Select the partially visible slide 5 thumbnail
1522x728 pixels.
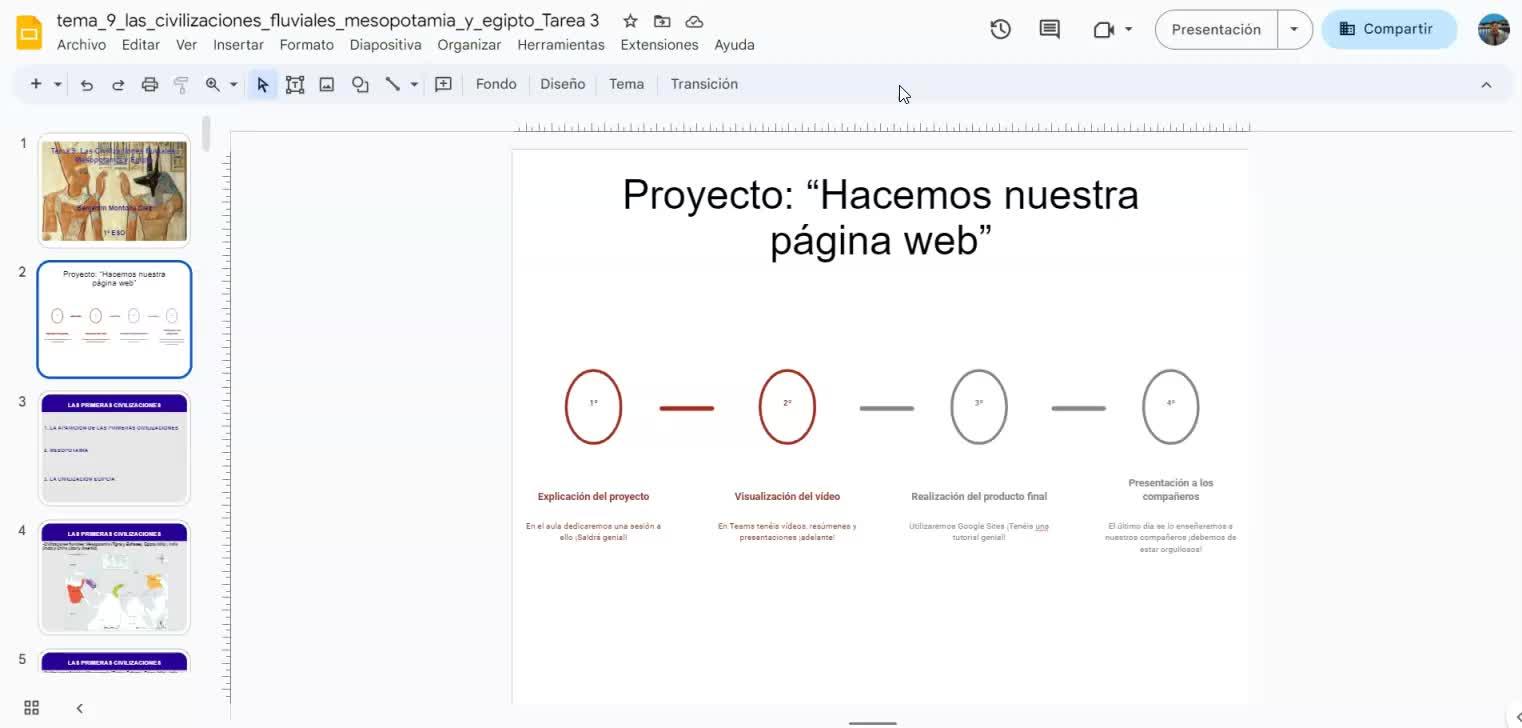(x=114, y=661)
